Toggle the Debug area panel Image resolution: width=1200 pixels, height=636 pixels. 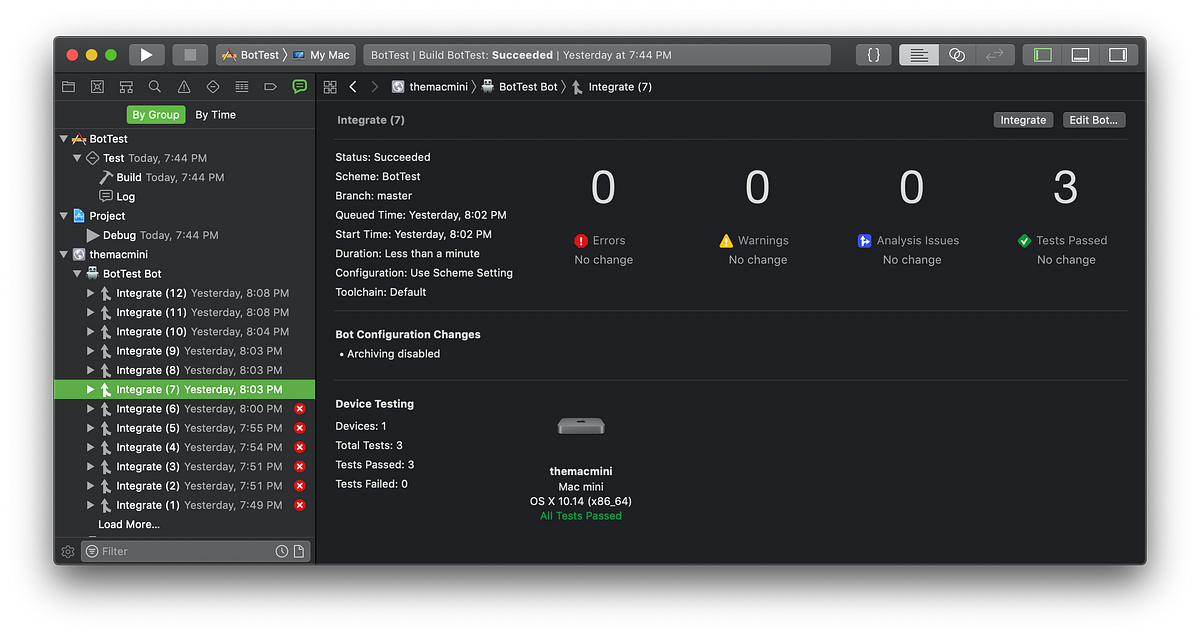(x=1080, y=54)
